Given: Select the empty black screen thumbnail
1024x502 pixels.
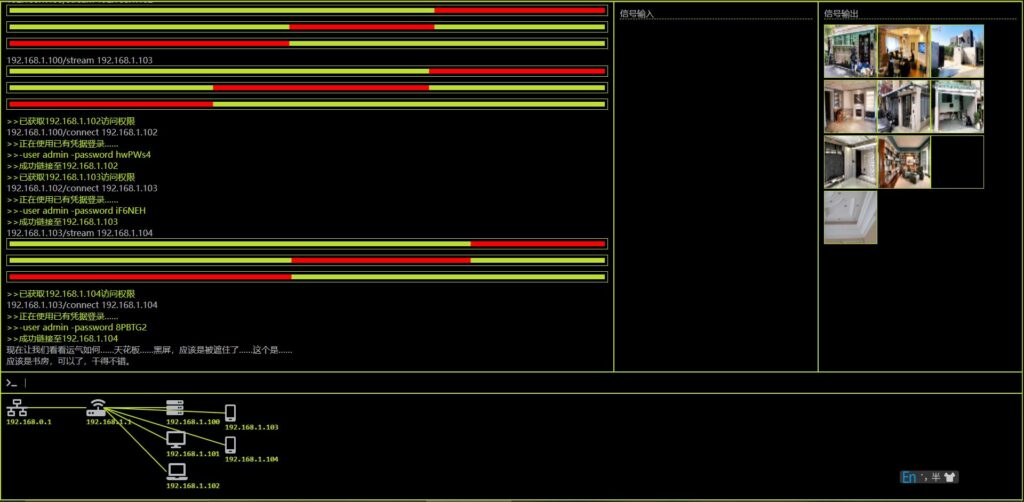Looking at the screenshot, I should click(957, 162).
